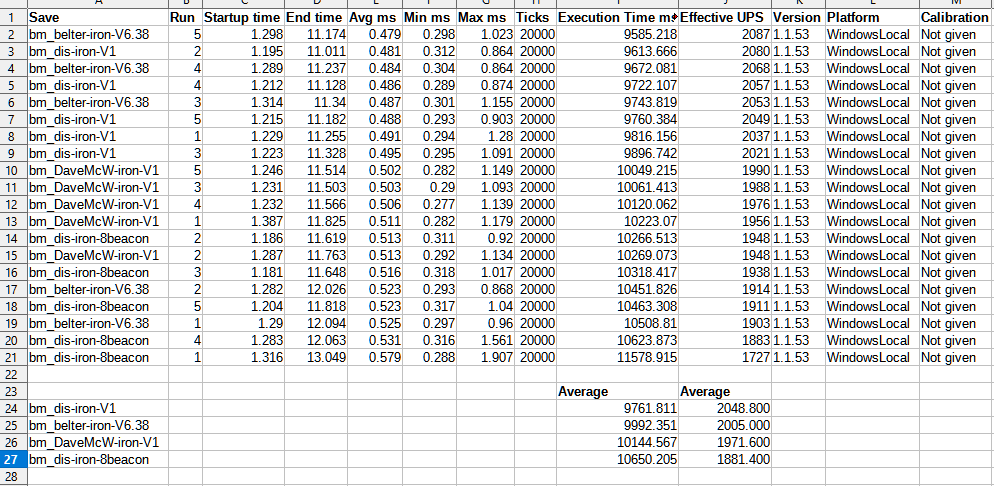This screenshot has width=994, height=486.
Task: Select startup time cell 1.298
Action: 243,35
